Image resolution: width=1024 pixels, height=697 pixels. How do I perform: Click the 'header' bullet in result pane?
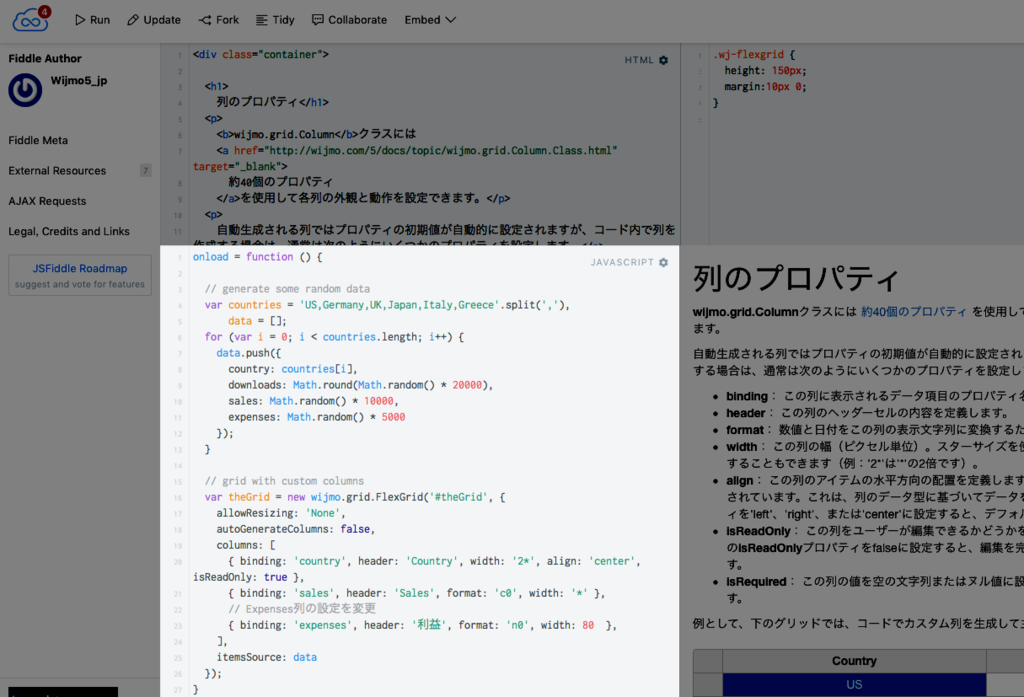746,413
